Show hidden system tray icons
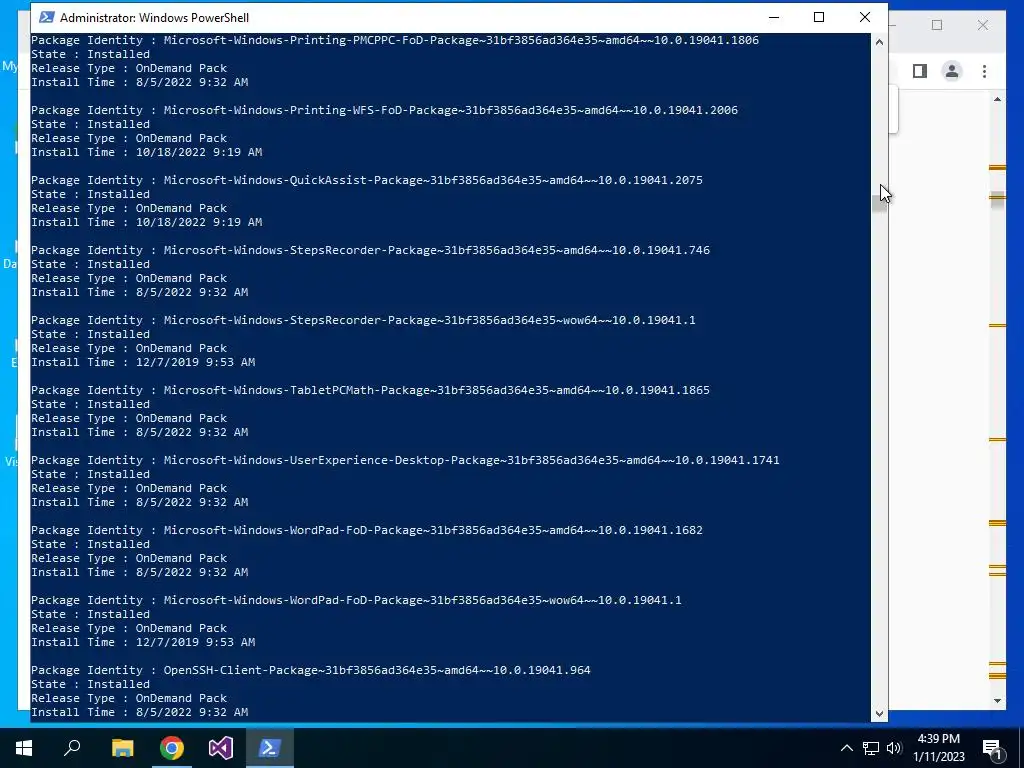This screenshot has width=1024, height=768. pyautogui.click(x=846, y=748)
